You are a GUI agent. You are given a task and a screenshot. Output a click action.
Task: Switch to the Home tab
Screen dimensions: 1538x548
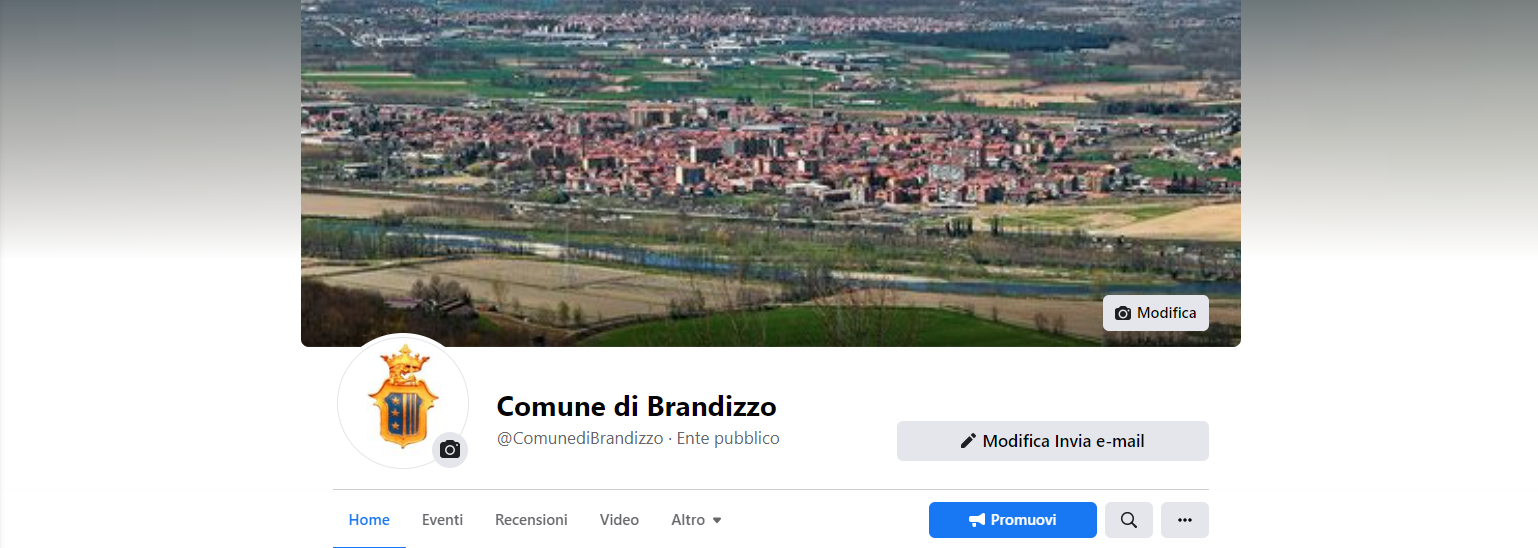(369, 520)
